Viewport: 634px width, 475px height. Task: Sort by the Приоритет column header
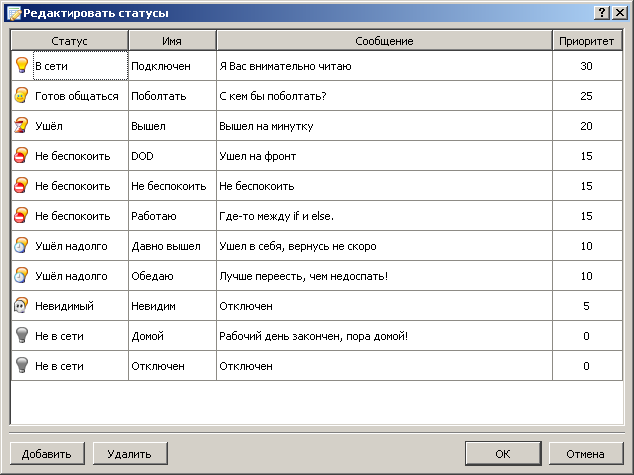pos(587,41)
